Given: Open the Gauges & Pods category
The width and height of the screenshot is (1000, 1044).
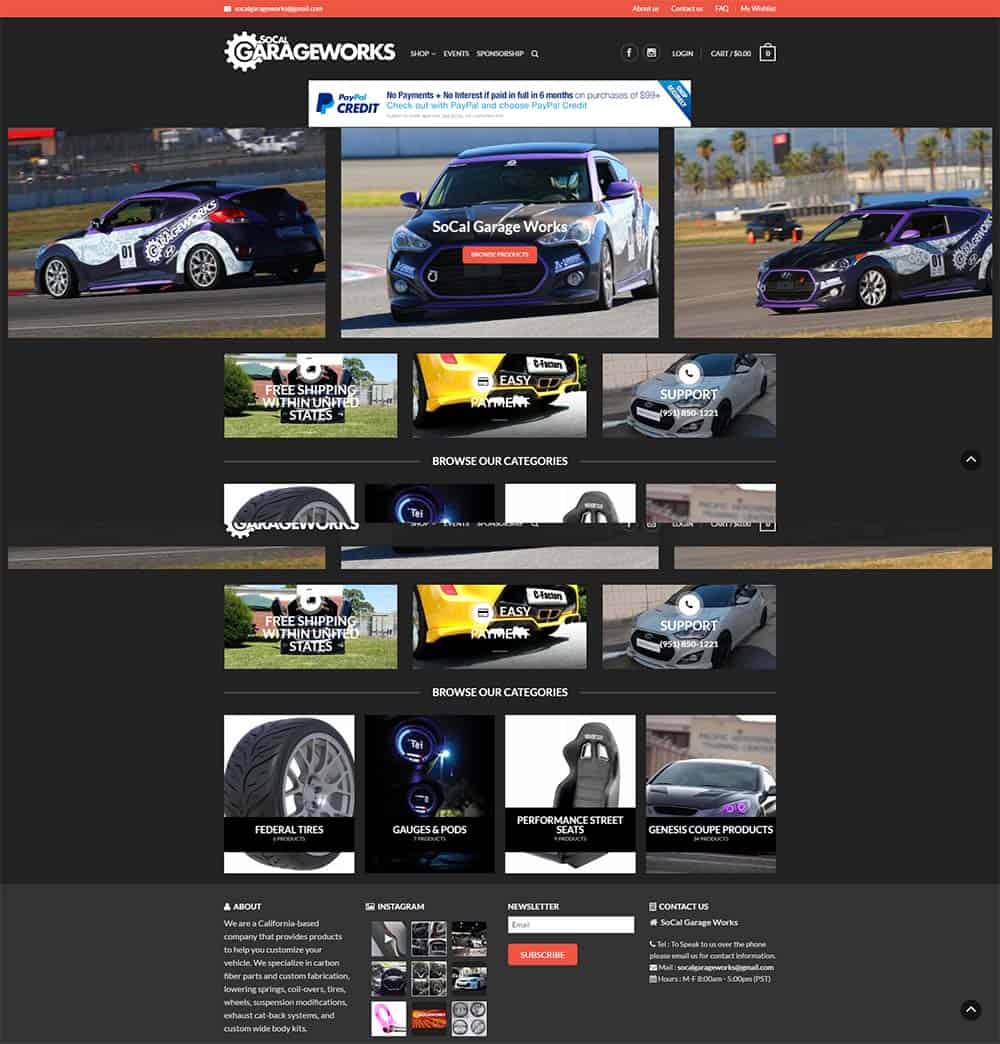Looking at the screenshot, I should coord(429,794).
